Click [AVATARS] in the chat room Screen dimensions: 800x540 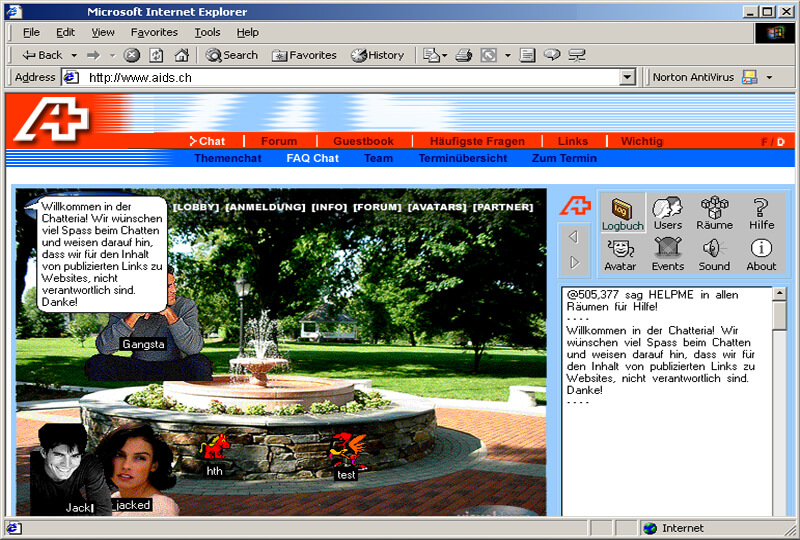(x=437, y=207)
